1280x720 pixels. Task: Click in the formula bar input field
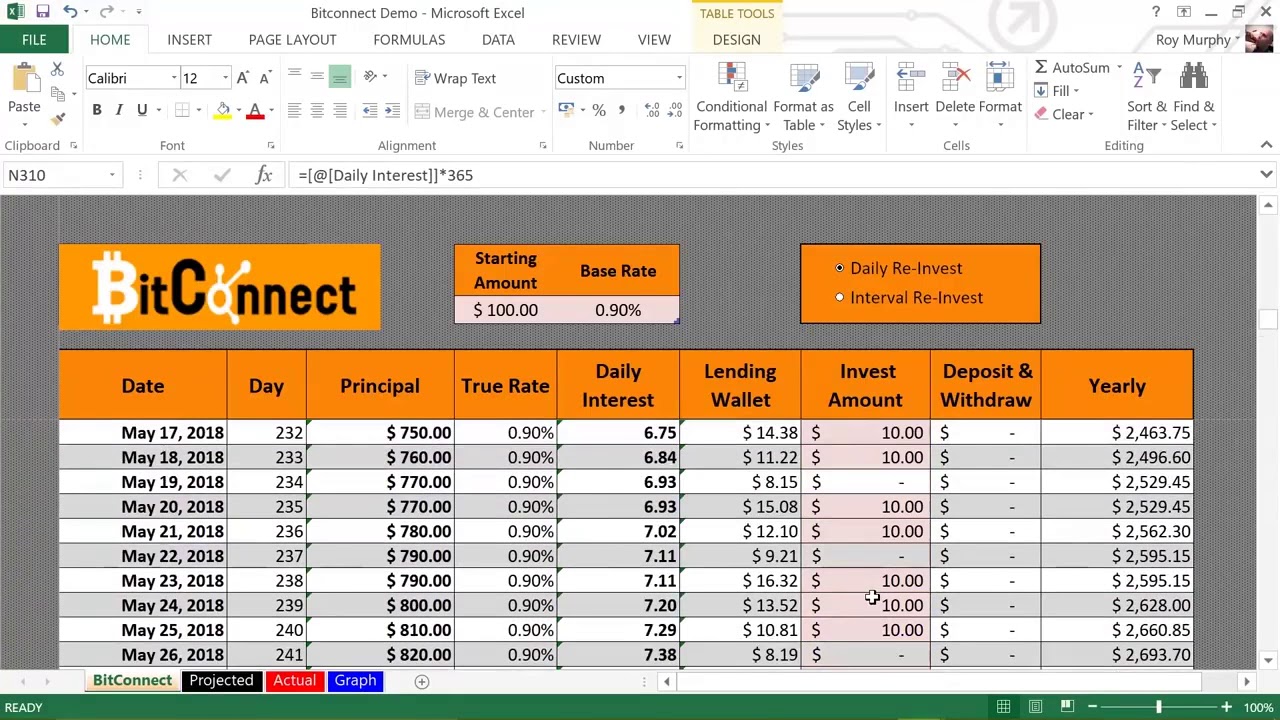(x=770, y=175)
